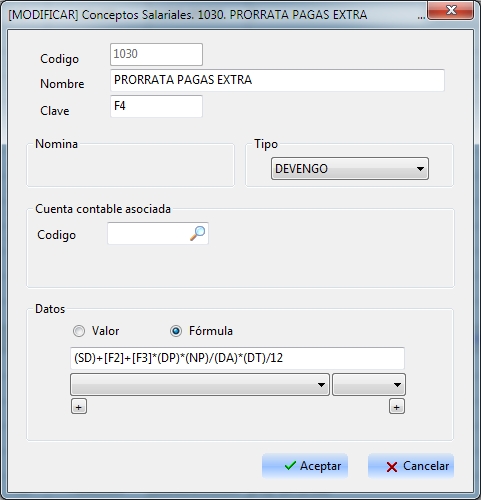Click the green checkmark on Aceptar
This screenshot has width=481, height=500.
(290, 466)
